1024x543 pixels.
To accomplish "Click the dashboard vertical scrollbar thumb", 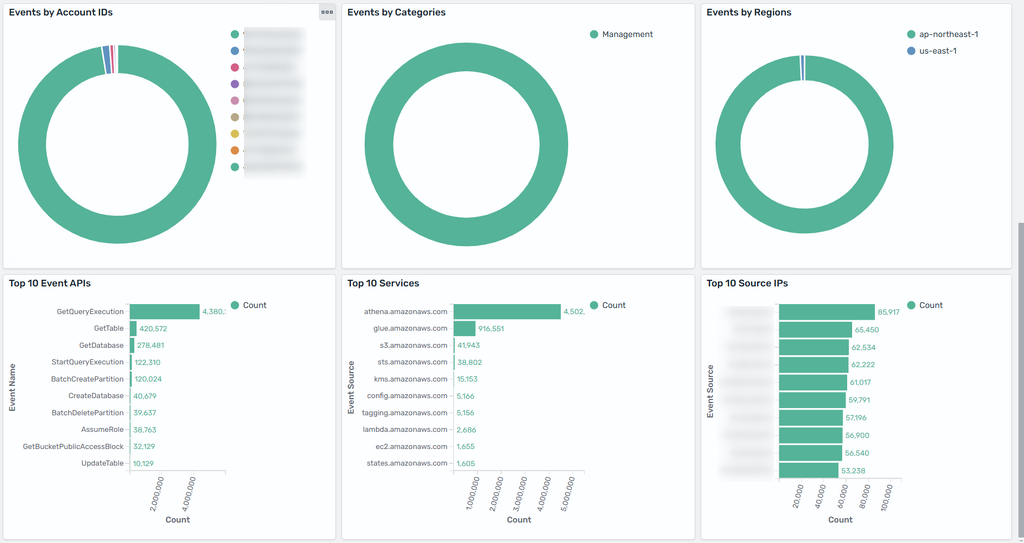I will pos(1021,382).
